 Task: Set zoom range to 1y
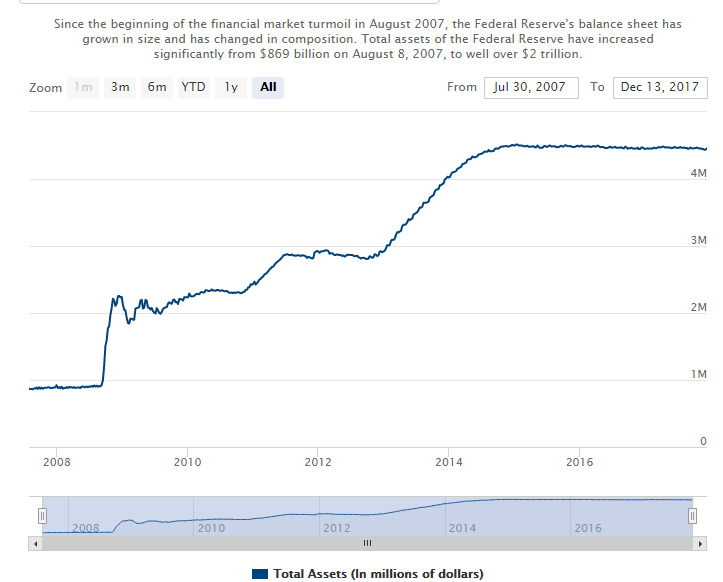click(x=231, y=87)
